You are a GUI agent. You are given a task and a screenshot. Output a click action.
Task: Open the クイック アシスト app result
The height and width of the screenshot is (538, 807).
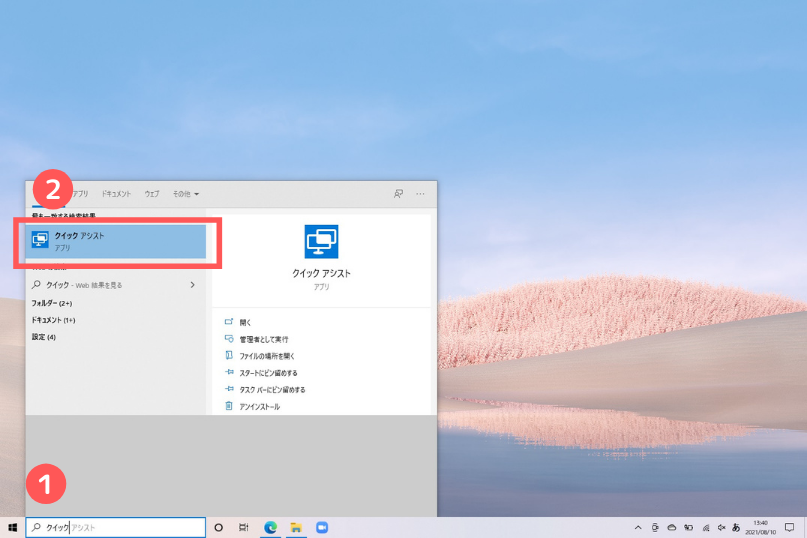click(x=116, y=241)
